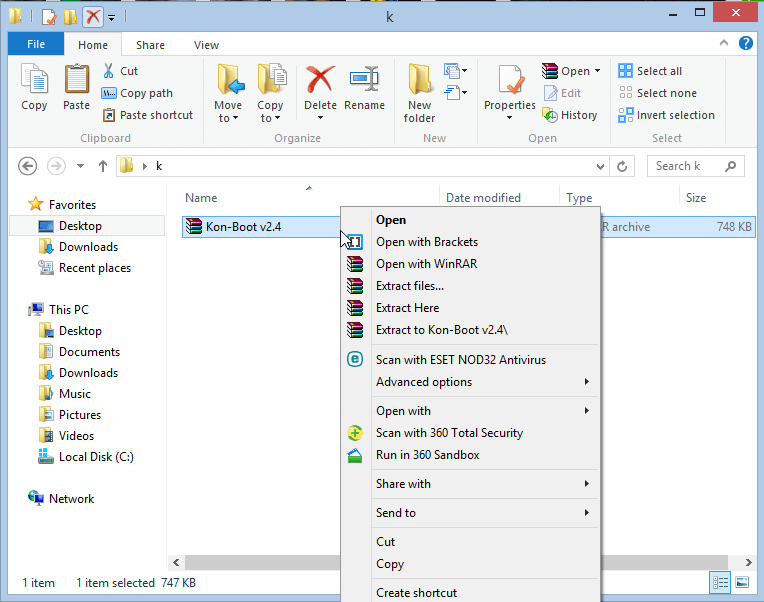Open the Easy access dropdown icon

(455, 92)
